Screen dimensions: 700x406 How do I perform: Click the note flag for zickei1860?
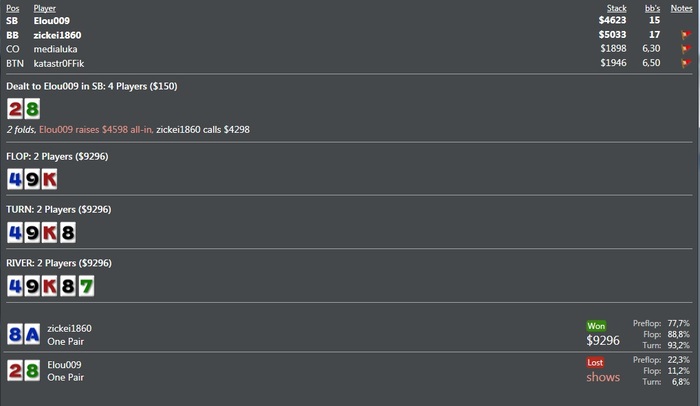click(x=685, y=35)
